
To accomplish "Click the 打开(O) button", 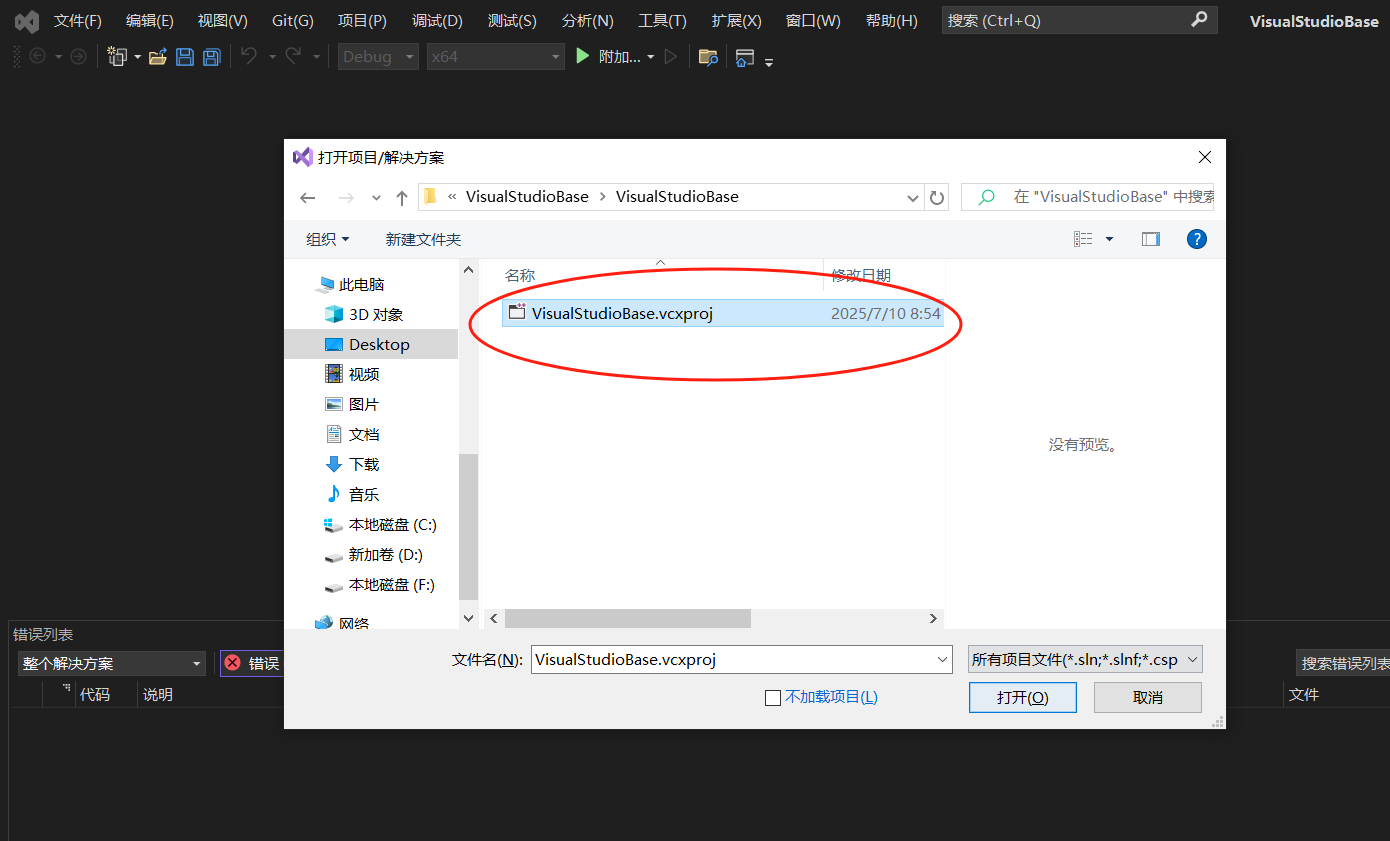I will tap(1023, 698).
